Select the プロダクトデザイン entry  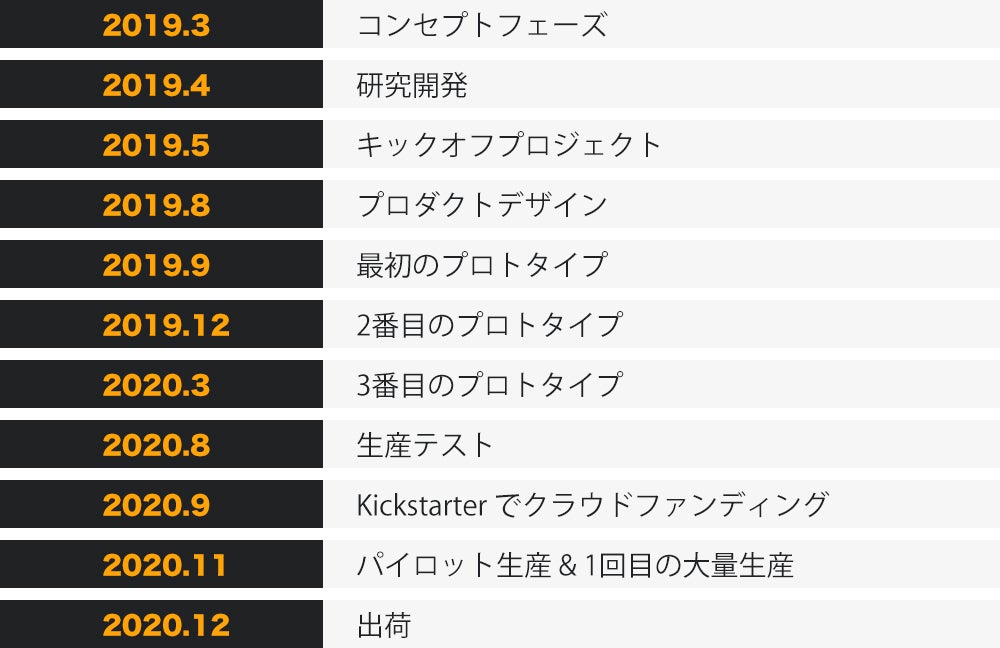(x=482, y=205)
